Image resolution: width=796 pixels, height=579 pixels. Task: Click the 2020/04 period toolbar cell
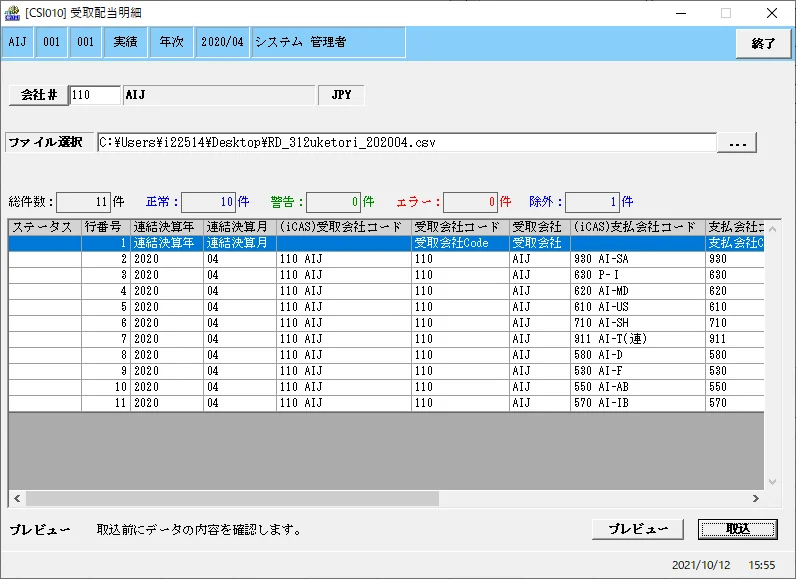[x=222, y=42]
